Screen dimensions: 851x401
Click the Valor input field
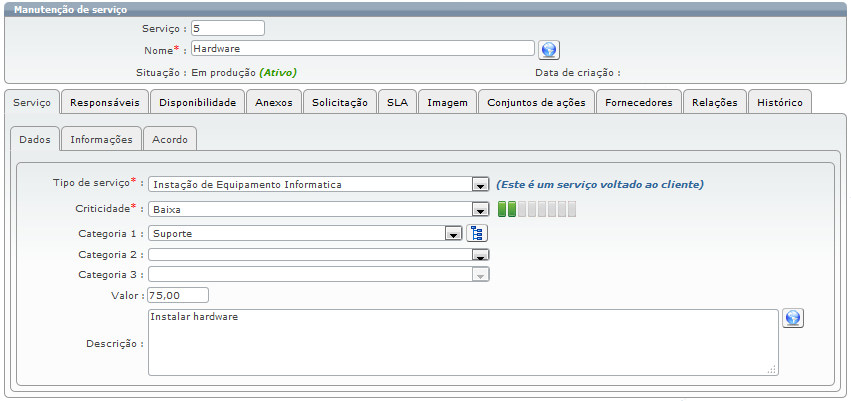point(177,295)
